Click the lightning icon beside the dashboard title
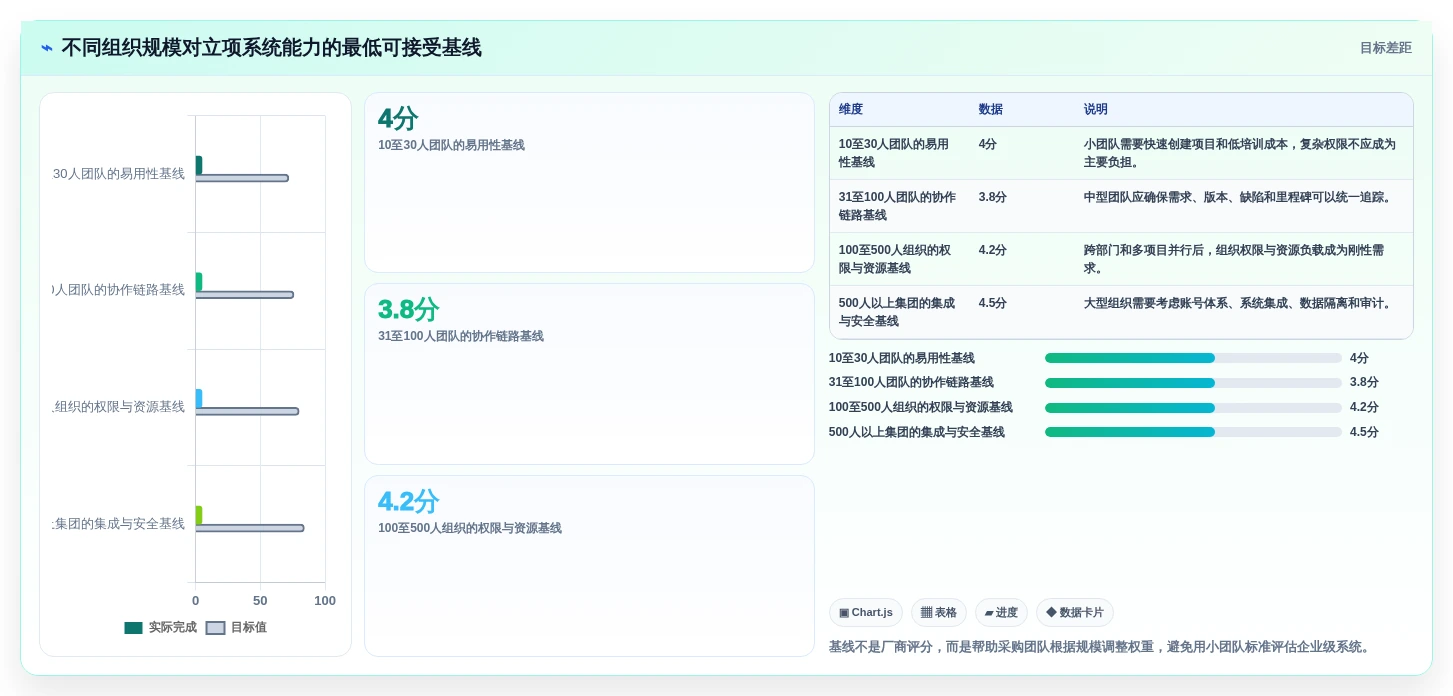This screenshot has width=1453, height=696. click(x=47, y=48)
